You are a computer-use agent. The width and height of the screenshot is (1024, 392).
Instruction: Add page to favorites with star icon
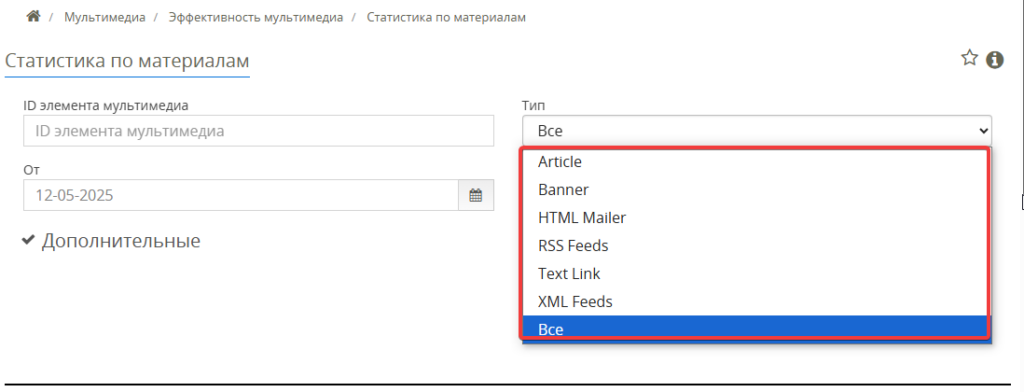(969, 58)
